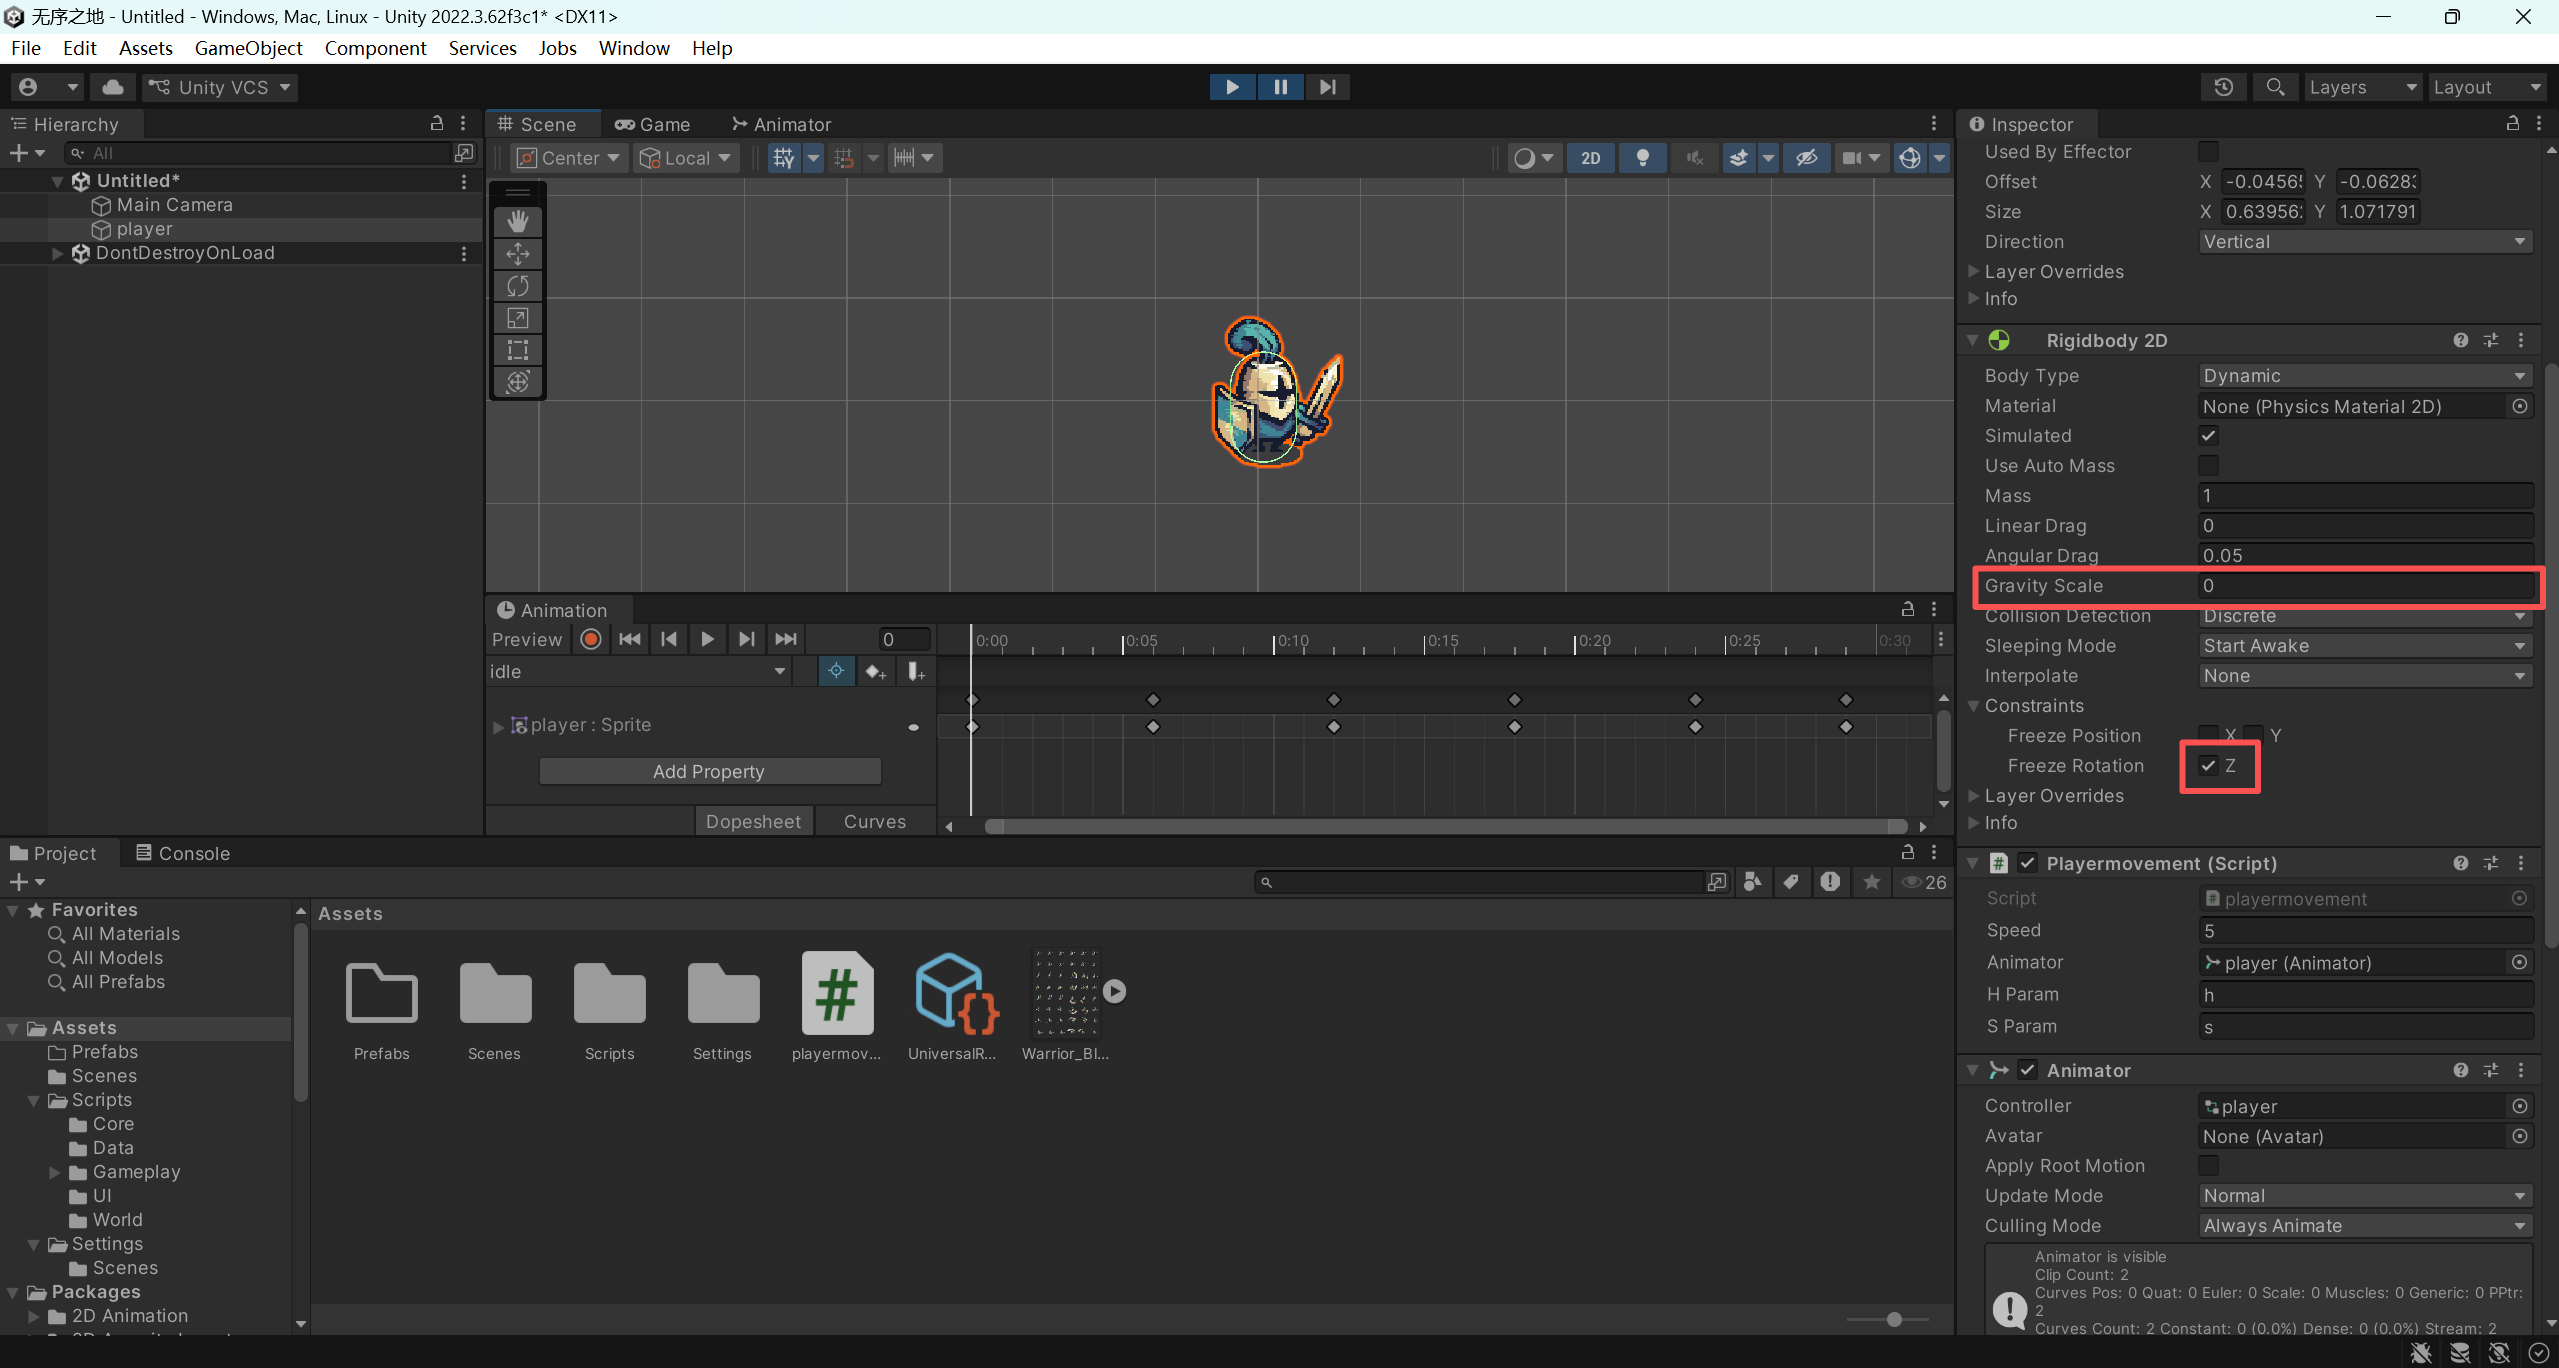Viewport: 2559px width, 1368px height.
Task: Open the Component menu
Action: 375,48
